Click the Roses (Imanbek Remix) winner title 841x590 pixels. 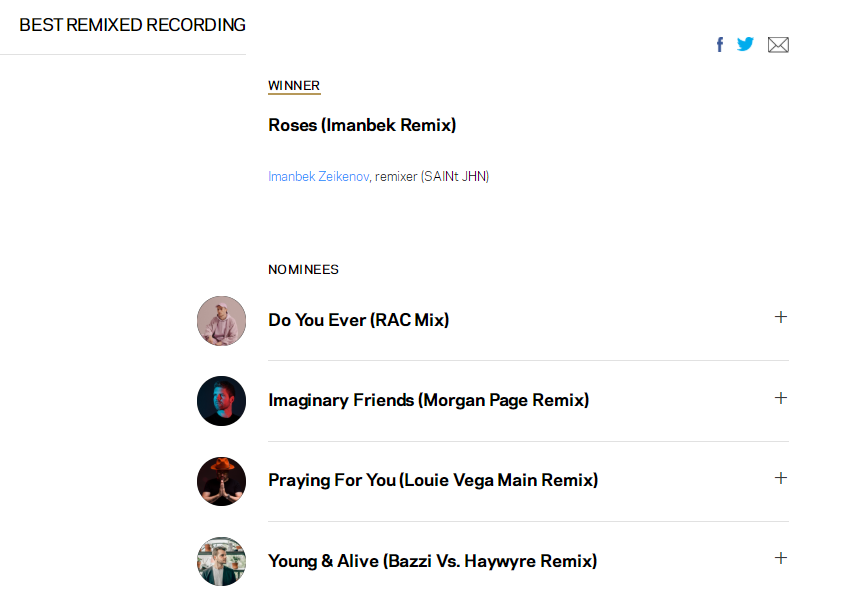pyautogui.click(x=362, y=125)
